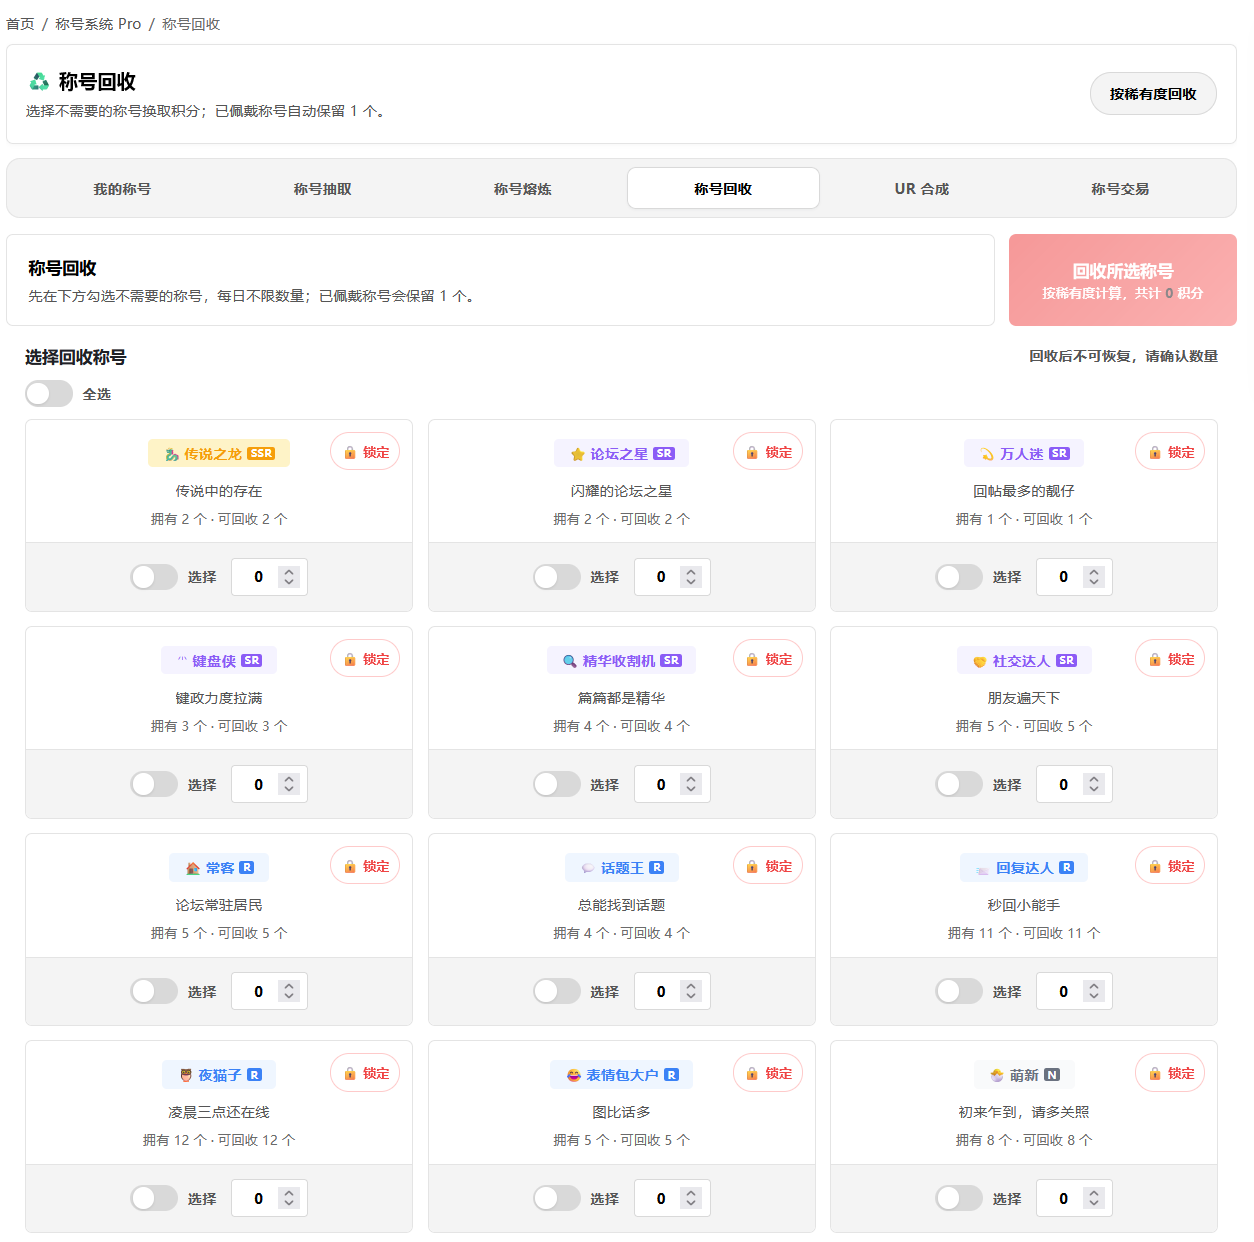Viewport: 1254px width, 1242px height.
Task: Lock the 社交达人 title
Action: tap(1170, 659)
